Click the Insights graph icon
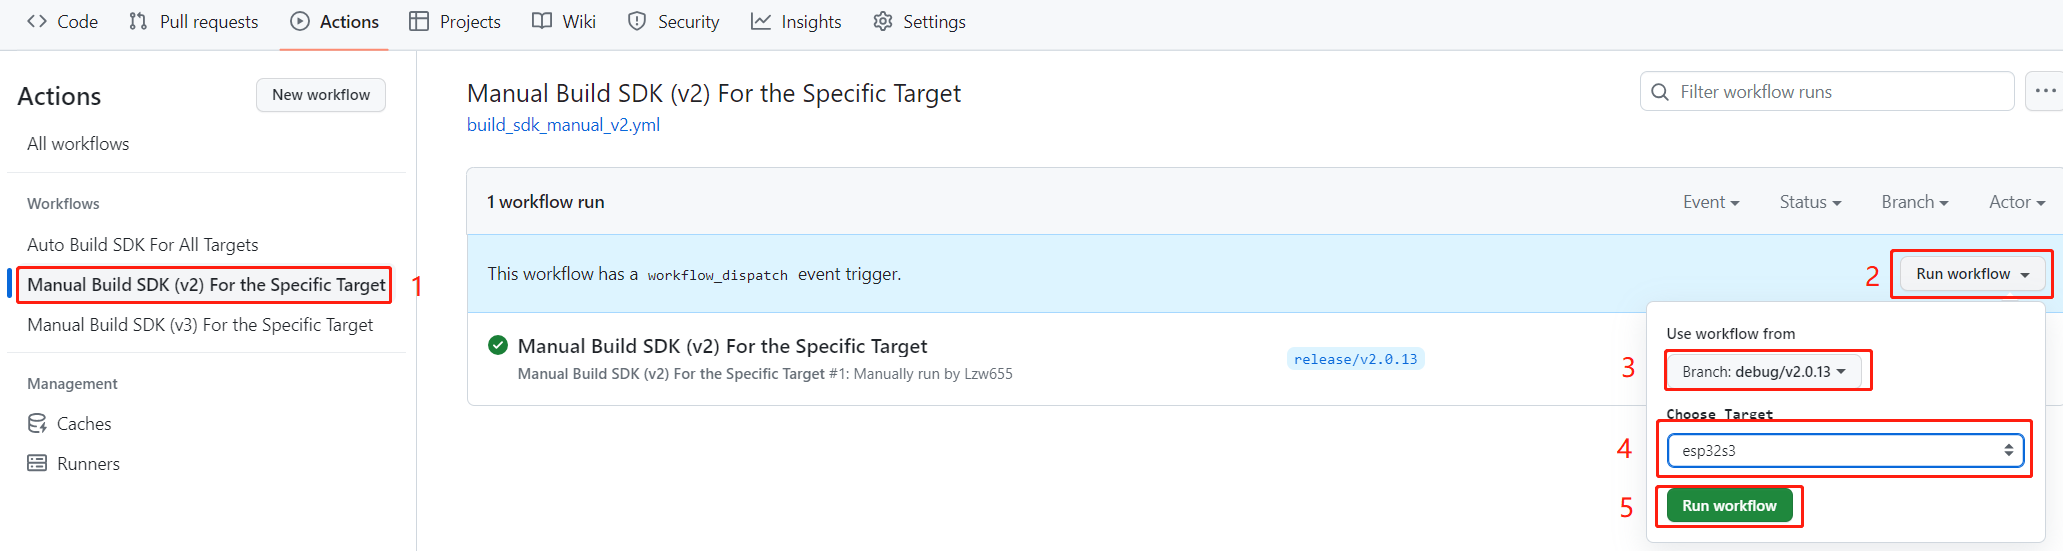Screen dimensions: 2063x551 tap(761, 21)
